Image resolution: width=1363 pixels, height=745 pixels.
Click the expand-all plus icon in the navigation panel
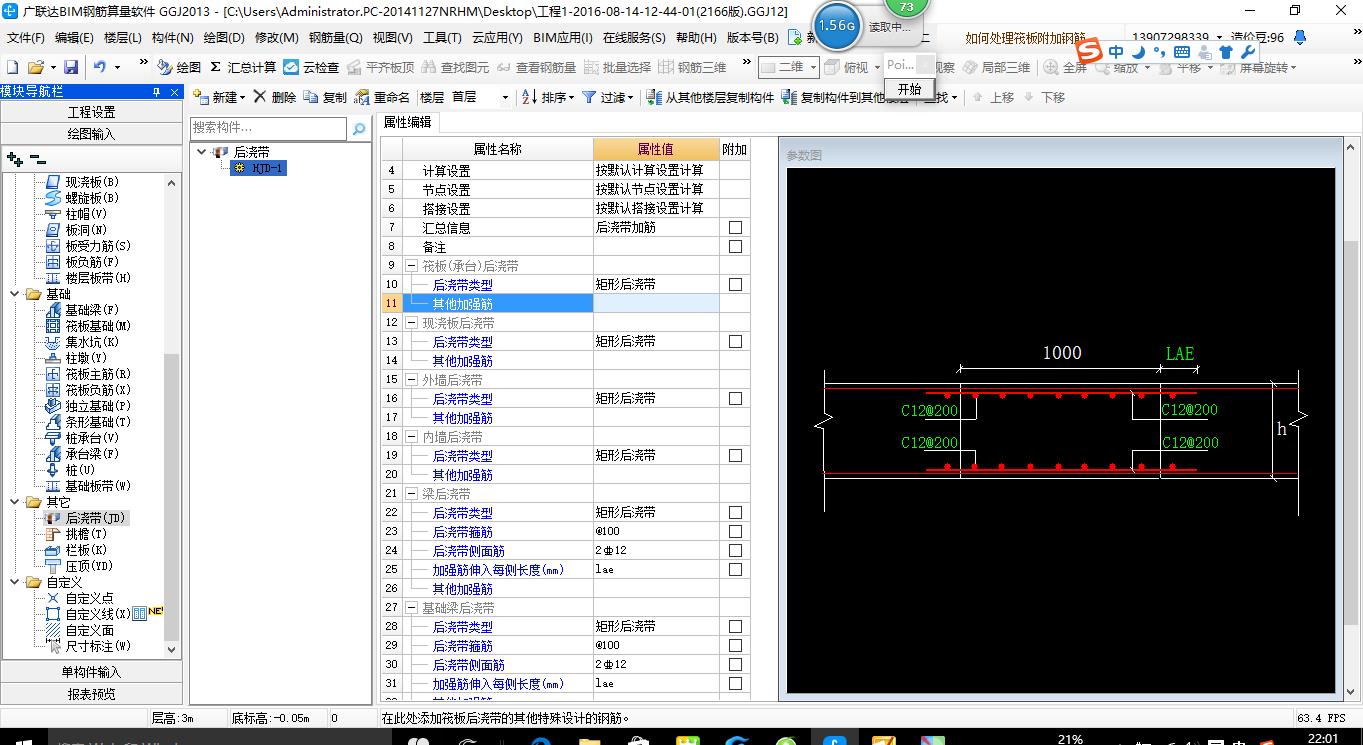(x=14, y=159)
